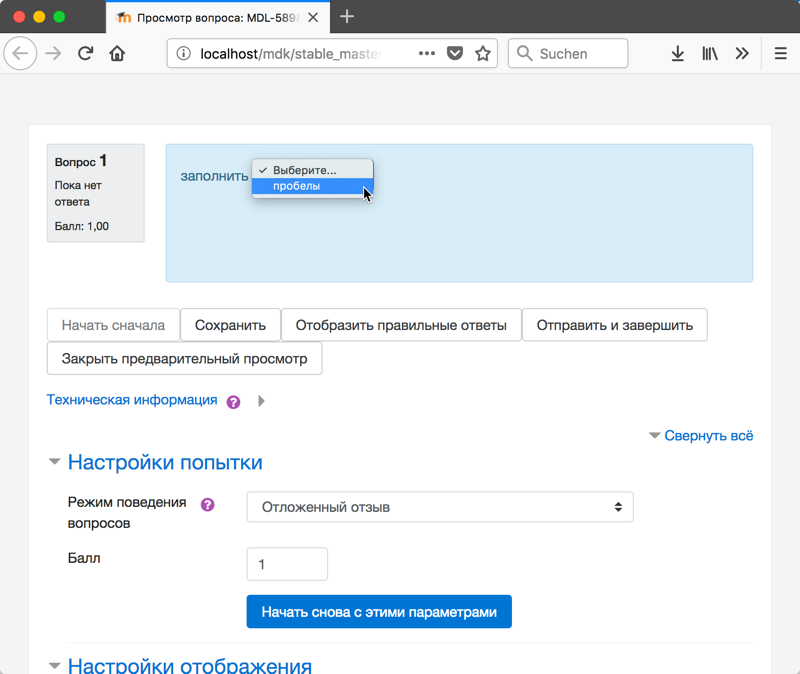800x674 pixels.
Task: Click help icon next to Техническая информация
Action: [234, 402]
